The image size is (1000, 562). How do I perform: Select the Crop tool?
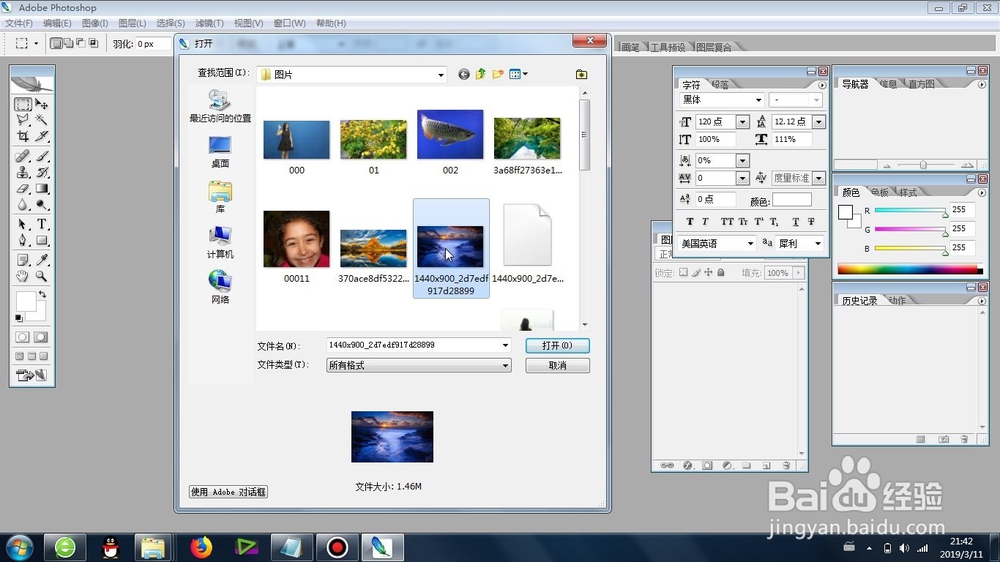(x=23, y=136)
